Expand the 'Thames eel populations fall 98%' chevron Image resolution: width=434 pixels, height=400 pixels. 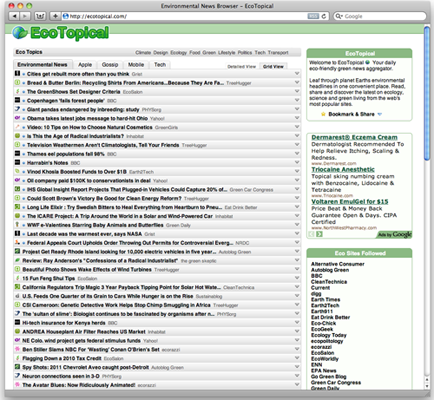point(297,153)
